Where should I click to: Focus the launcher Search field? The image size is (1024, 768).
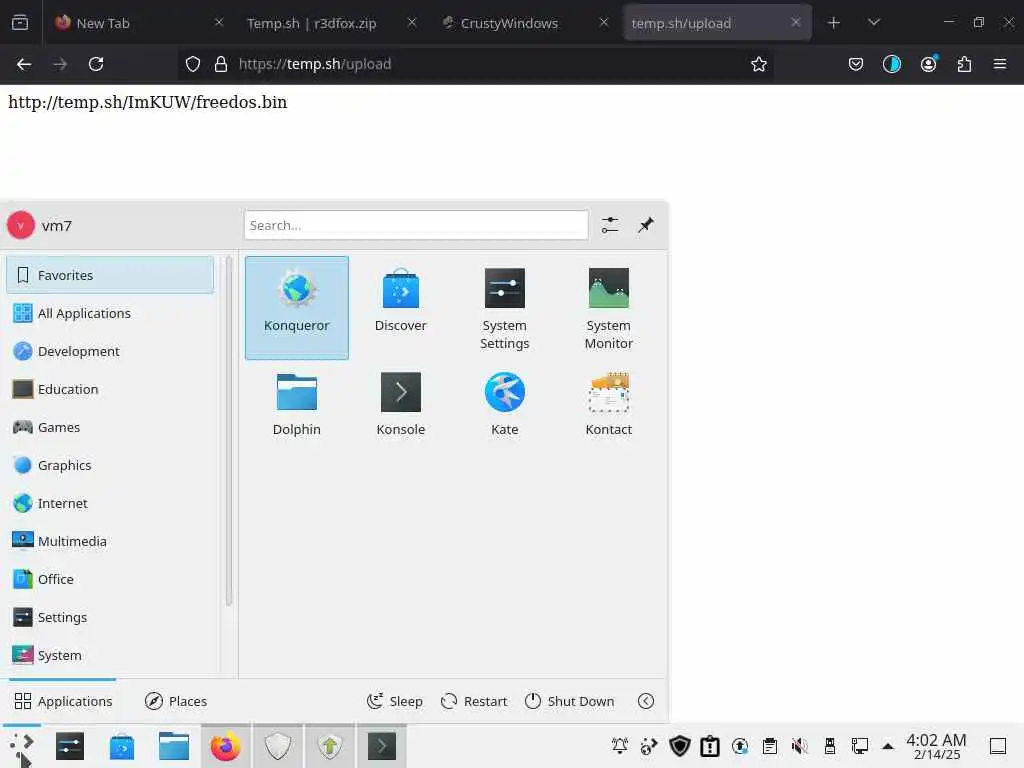coord(416,225)
